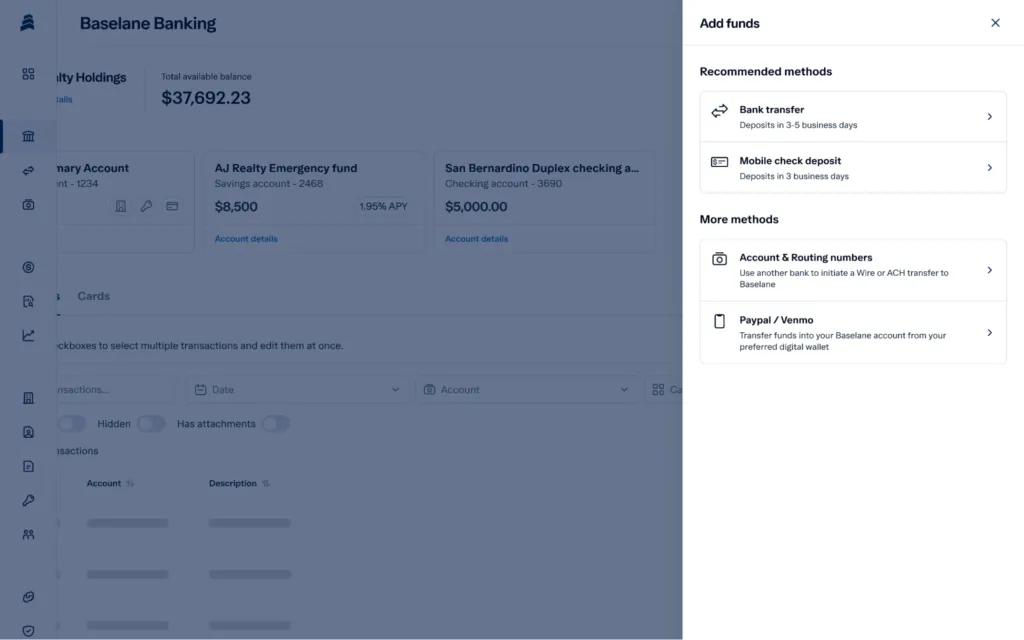Image resolution: width=1024 pixels, height=640 pixels.
Task: Click the $37,692.23 total balance
Action: [206, 97]
